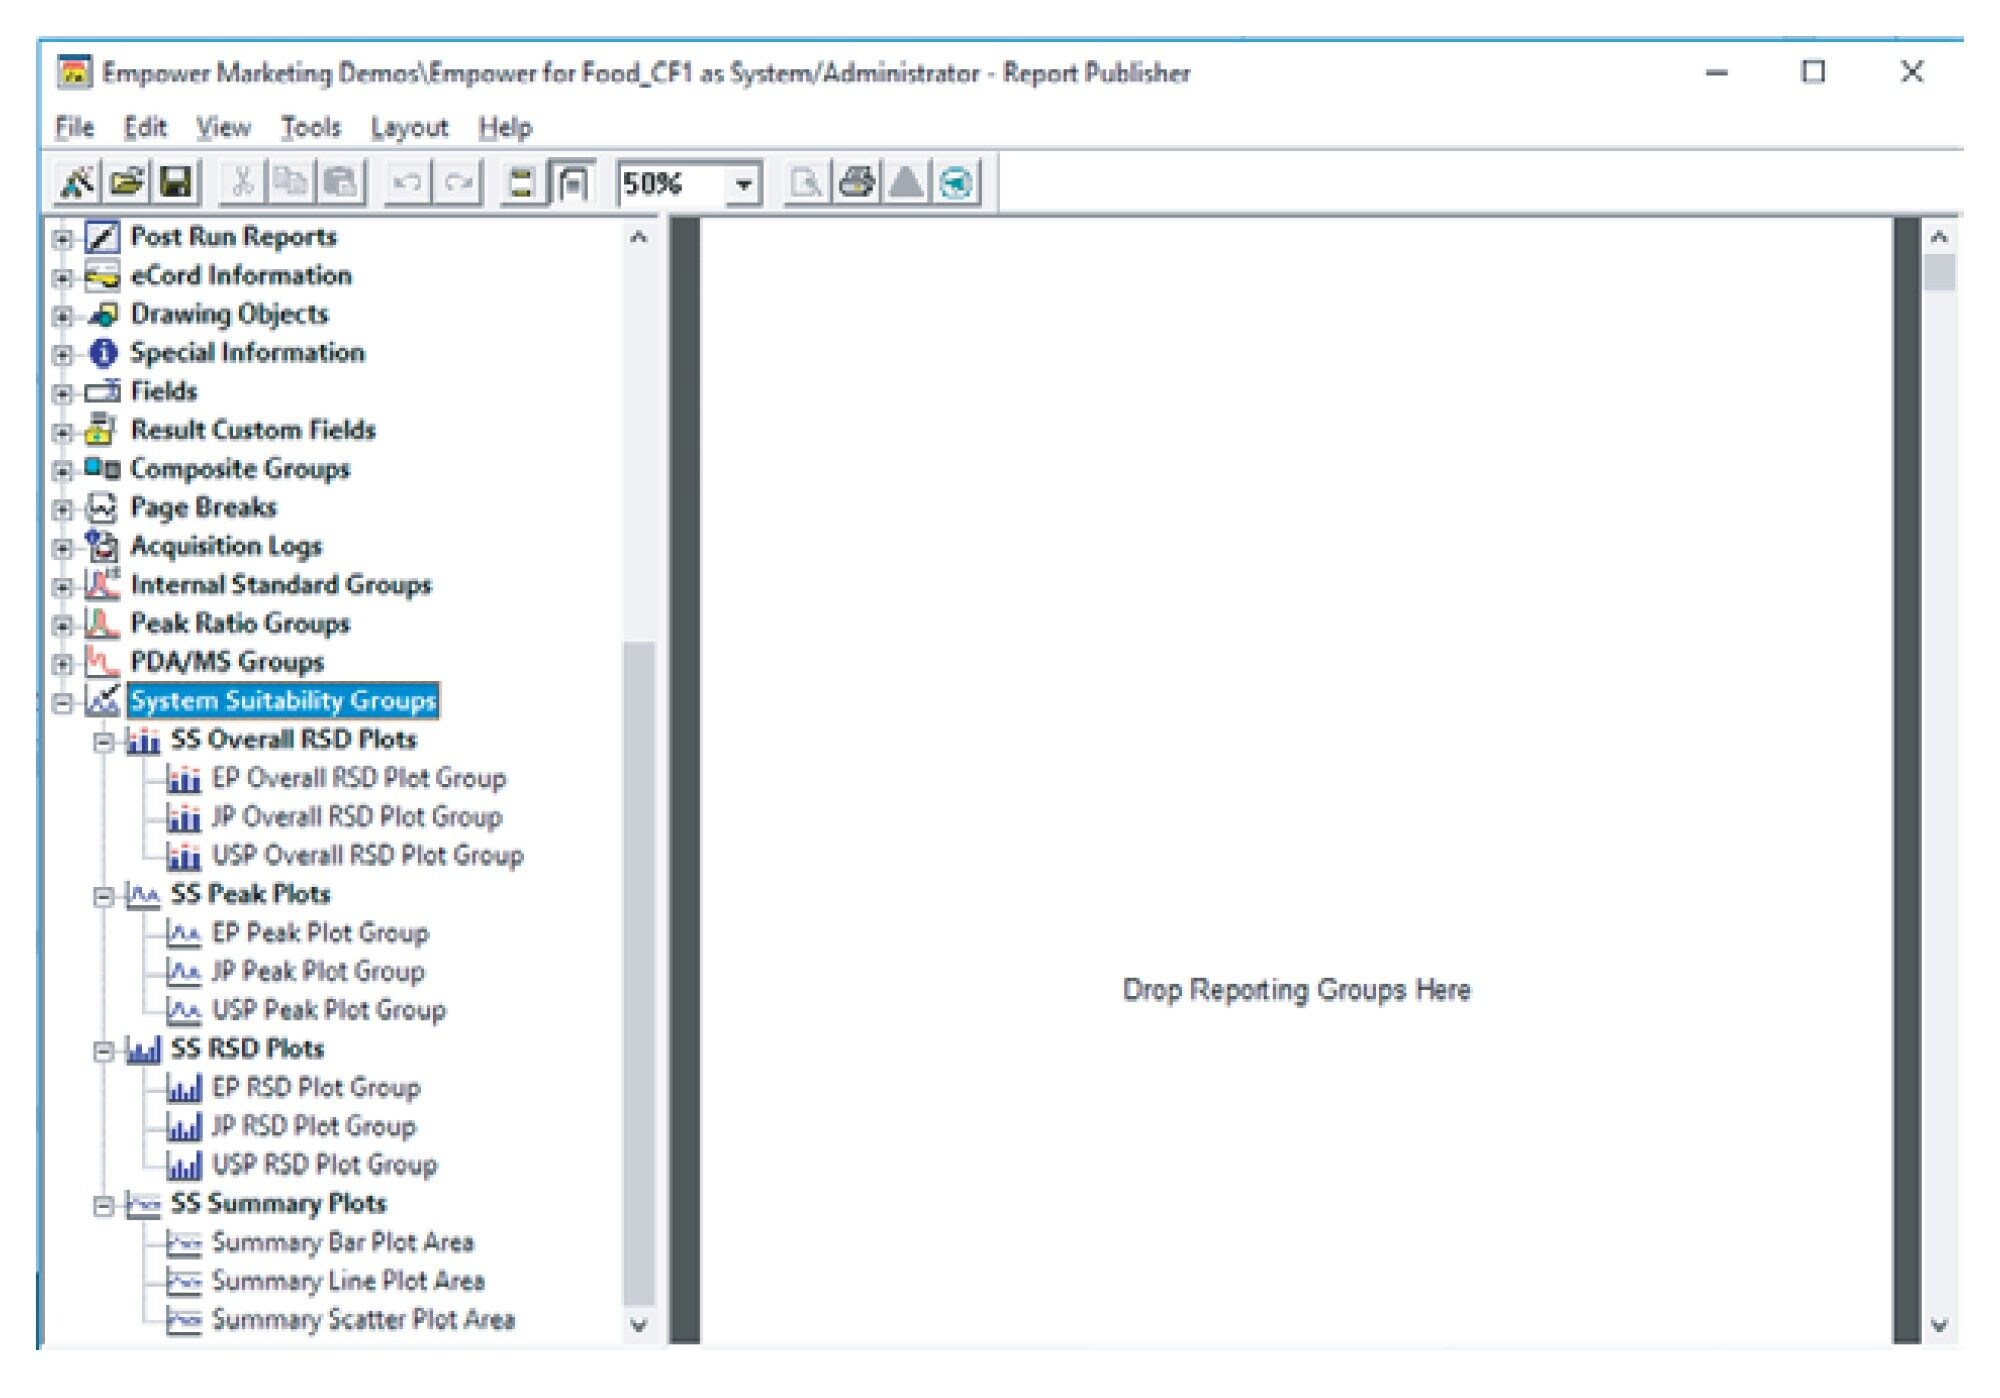Select USP RSD Plot Group
Image resolution: width=2000 pixels, height=1398 pixels.
[325, 1166]
